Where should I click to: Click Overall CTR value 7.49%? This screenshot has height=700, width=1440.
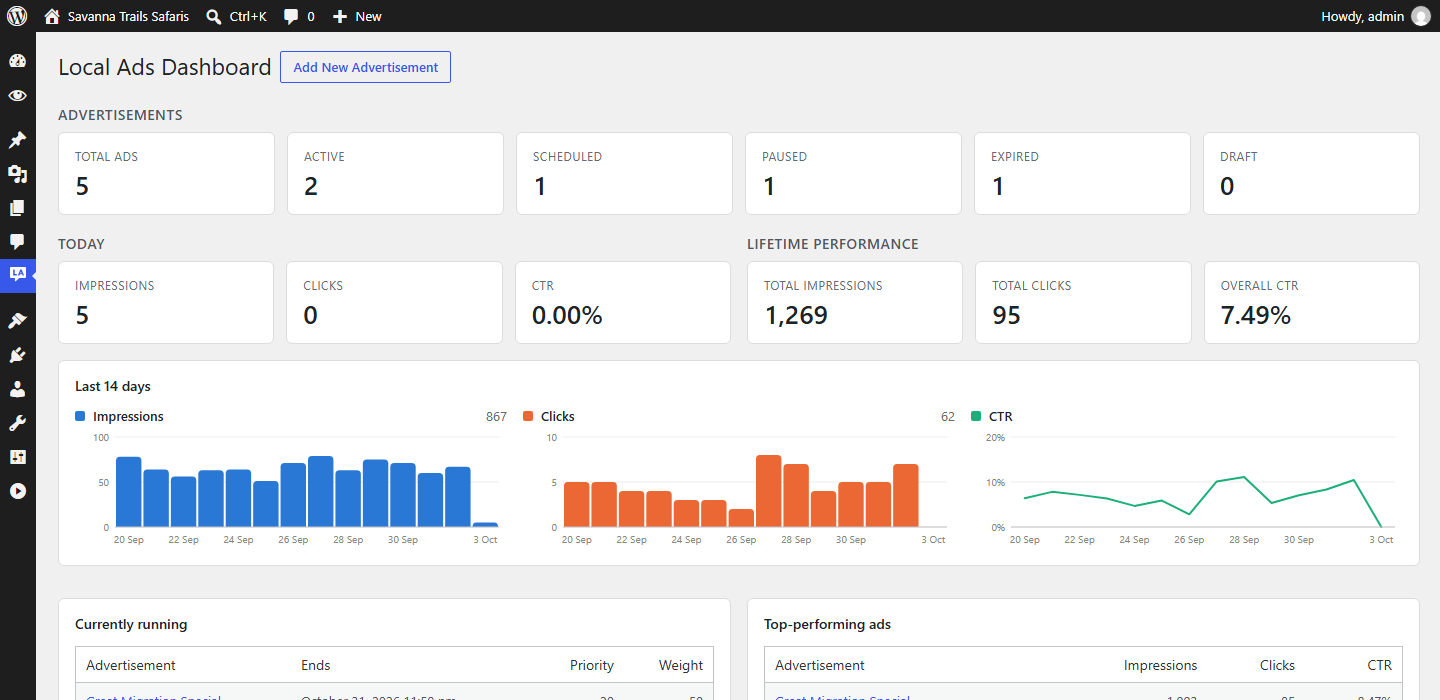tap(1256, 316)
